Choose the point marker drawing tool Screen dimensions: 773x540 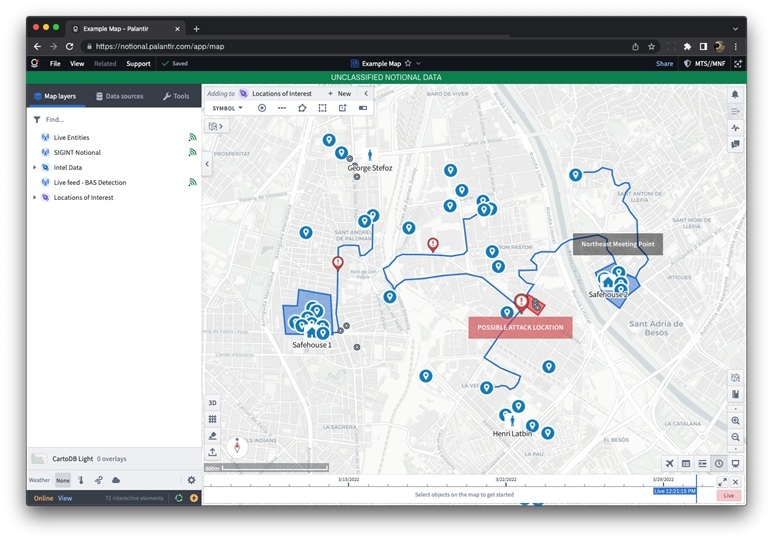pyautogui.click(x=262, y=108)
